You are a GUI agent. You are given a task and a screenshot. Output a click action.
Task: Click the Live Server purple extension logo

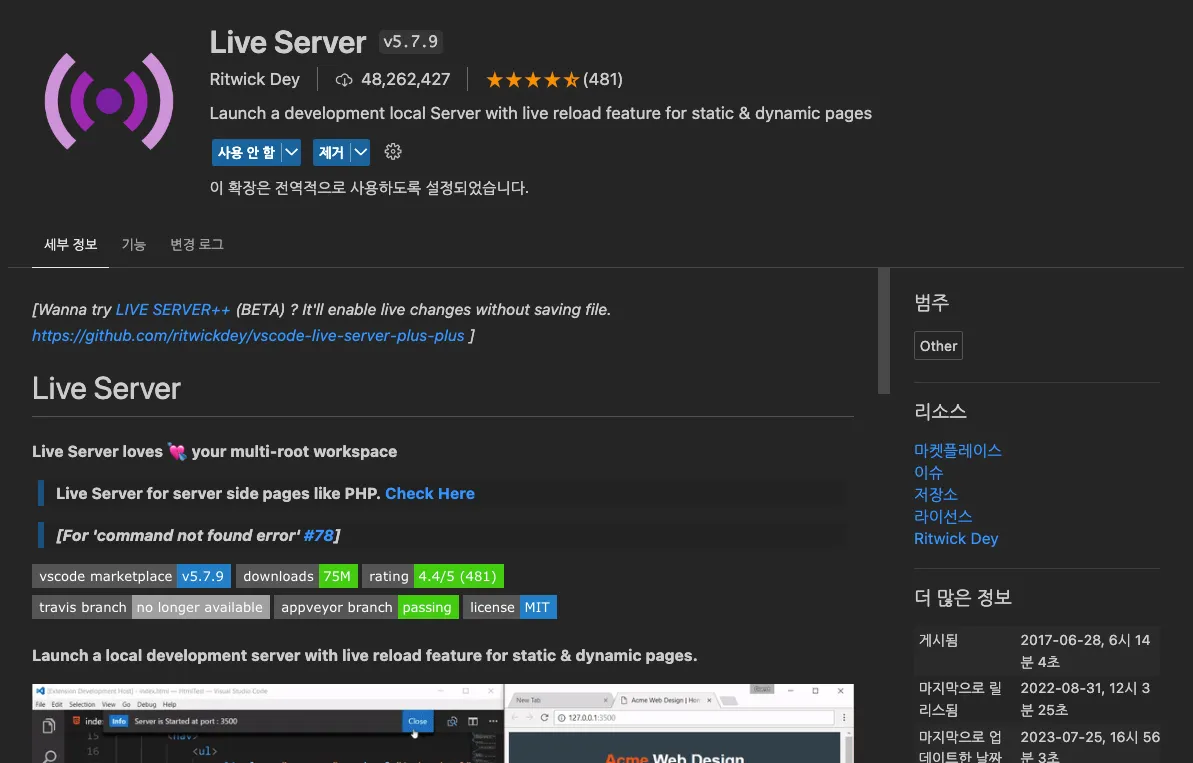pyautogui.click(x=109, y=100)
